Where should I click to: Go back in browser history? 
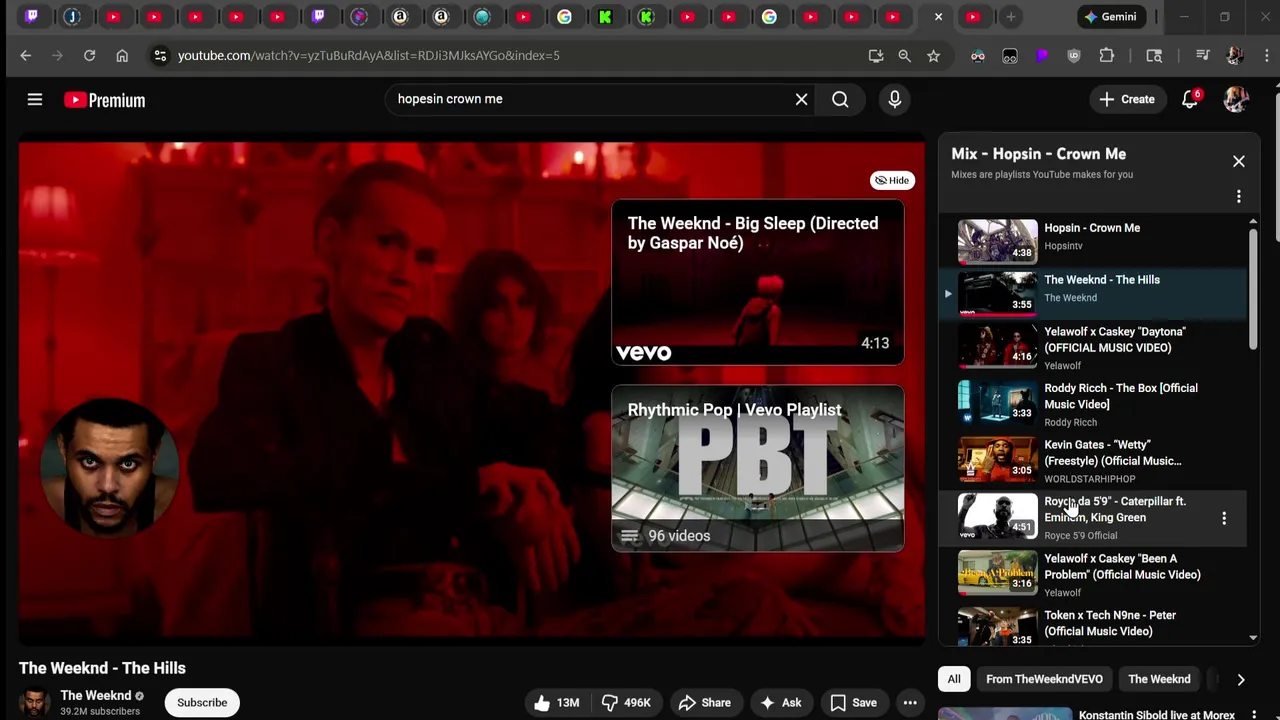[x=26, y=56]
